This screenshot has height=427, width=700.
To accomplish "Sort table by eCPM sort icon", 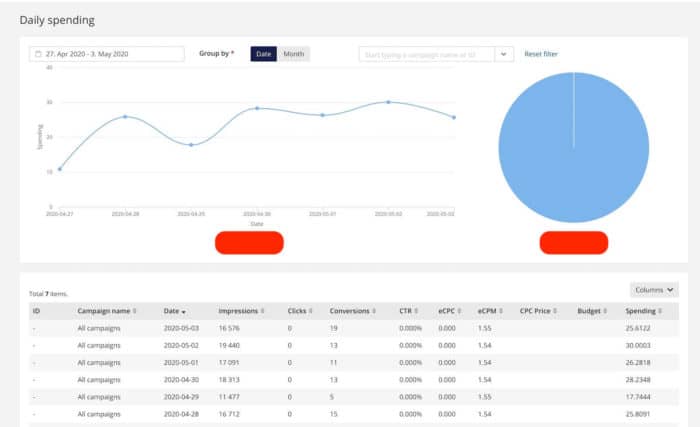I will click(501, 311).
